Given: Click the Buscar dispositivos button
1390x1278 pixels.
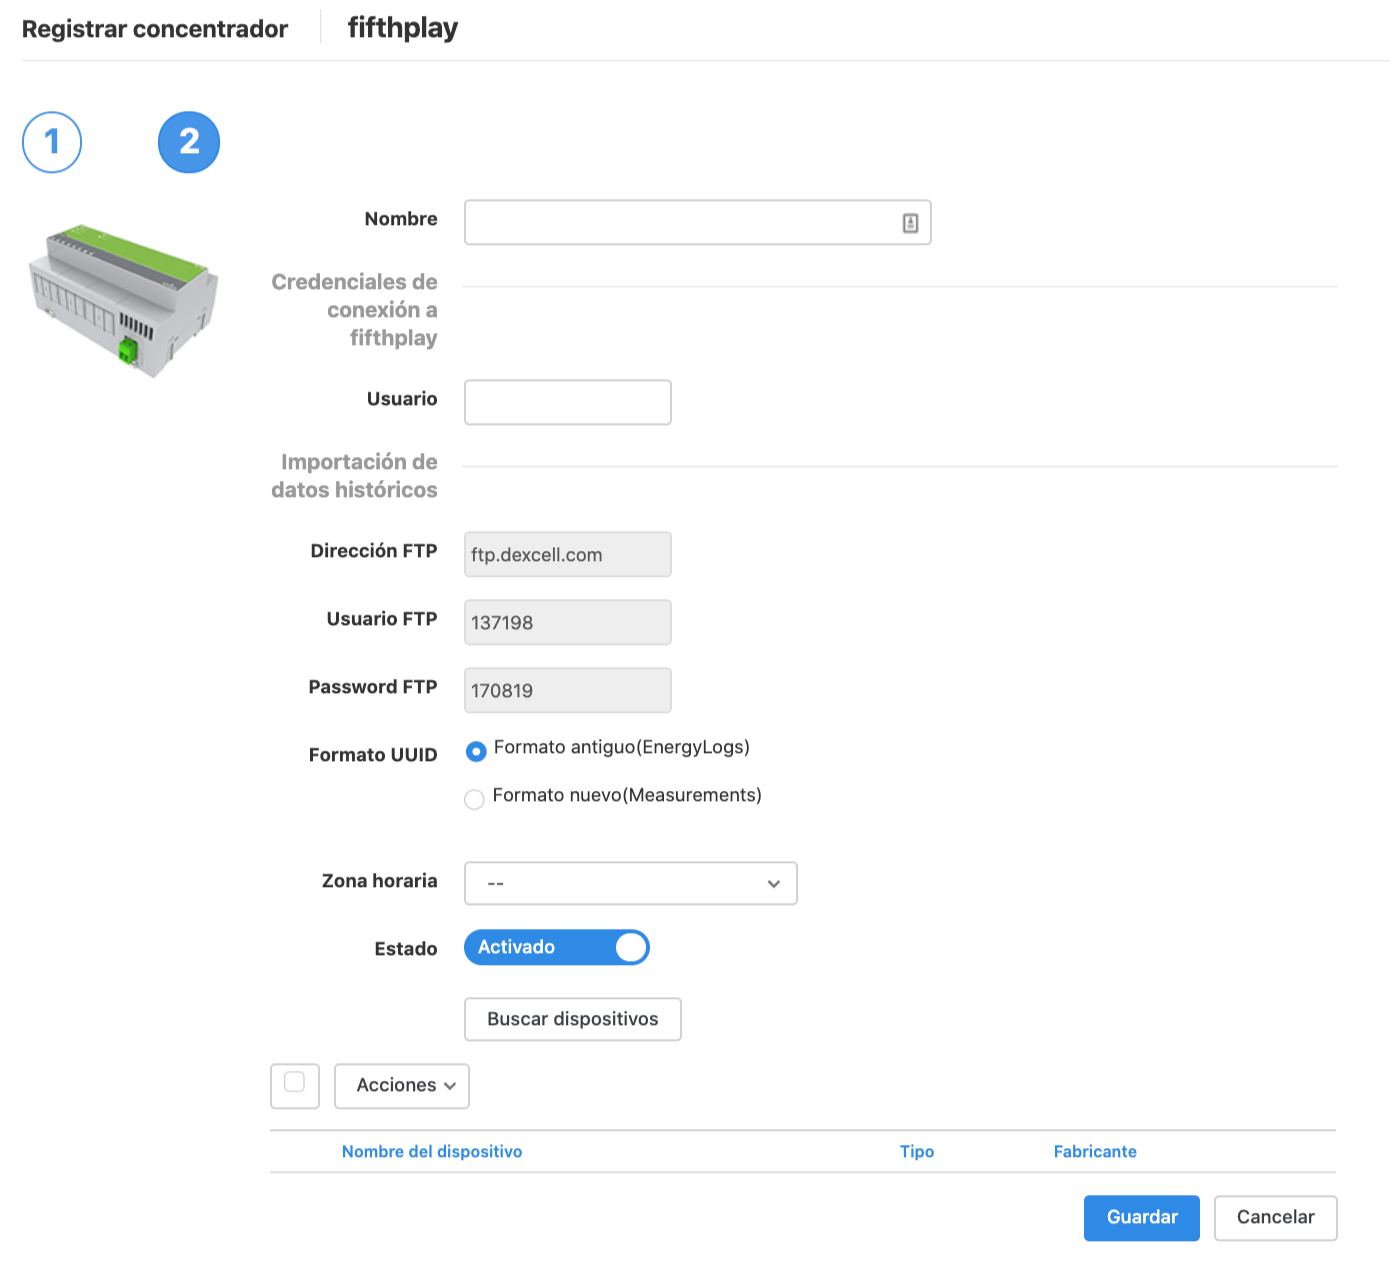Looking at the screenshot, I should [573, 1019].
